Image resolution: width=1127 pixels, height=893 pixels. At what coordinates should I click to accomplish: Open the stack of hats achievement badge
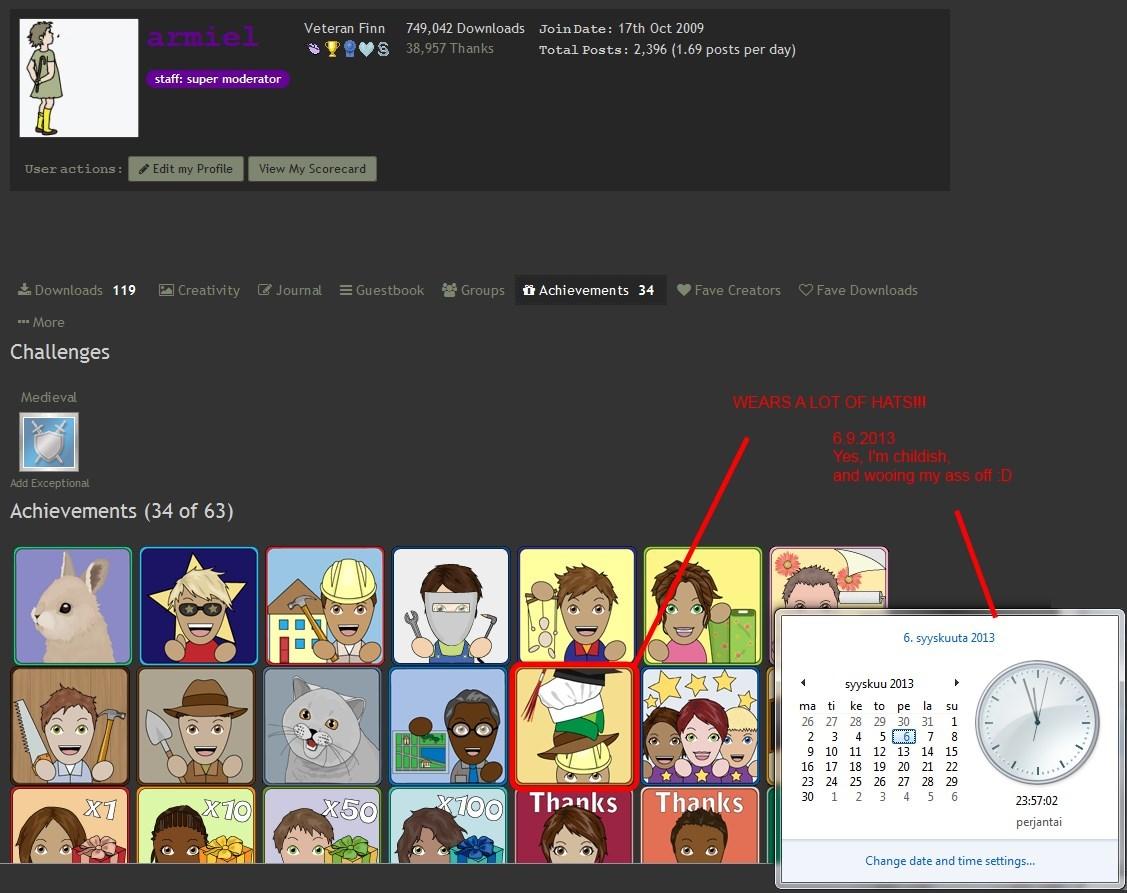(x=574, y=727)
